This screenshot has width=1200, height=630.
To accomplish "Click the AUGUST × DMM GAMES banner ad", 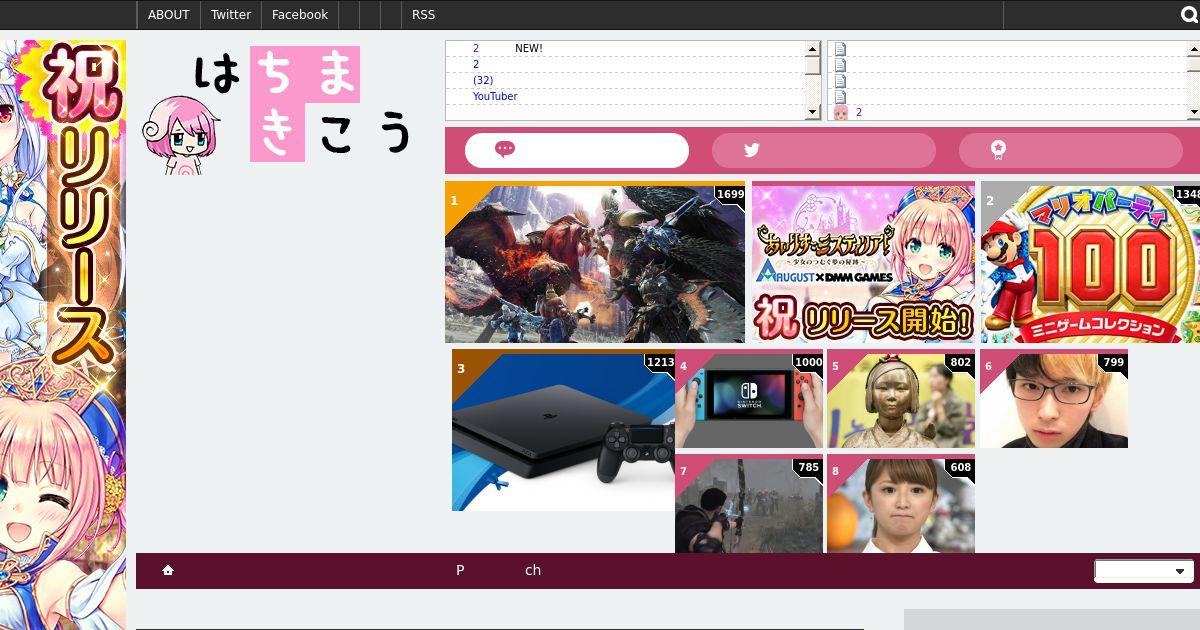I will pyautogui.click(x=863, y=262).
